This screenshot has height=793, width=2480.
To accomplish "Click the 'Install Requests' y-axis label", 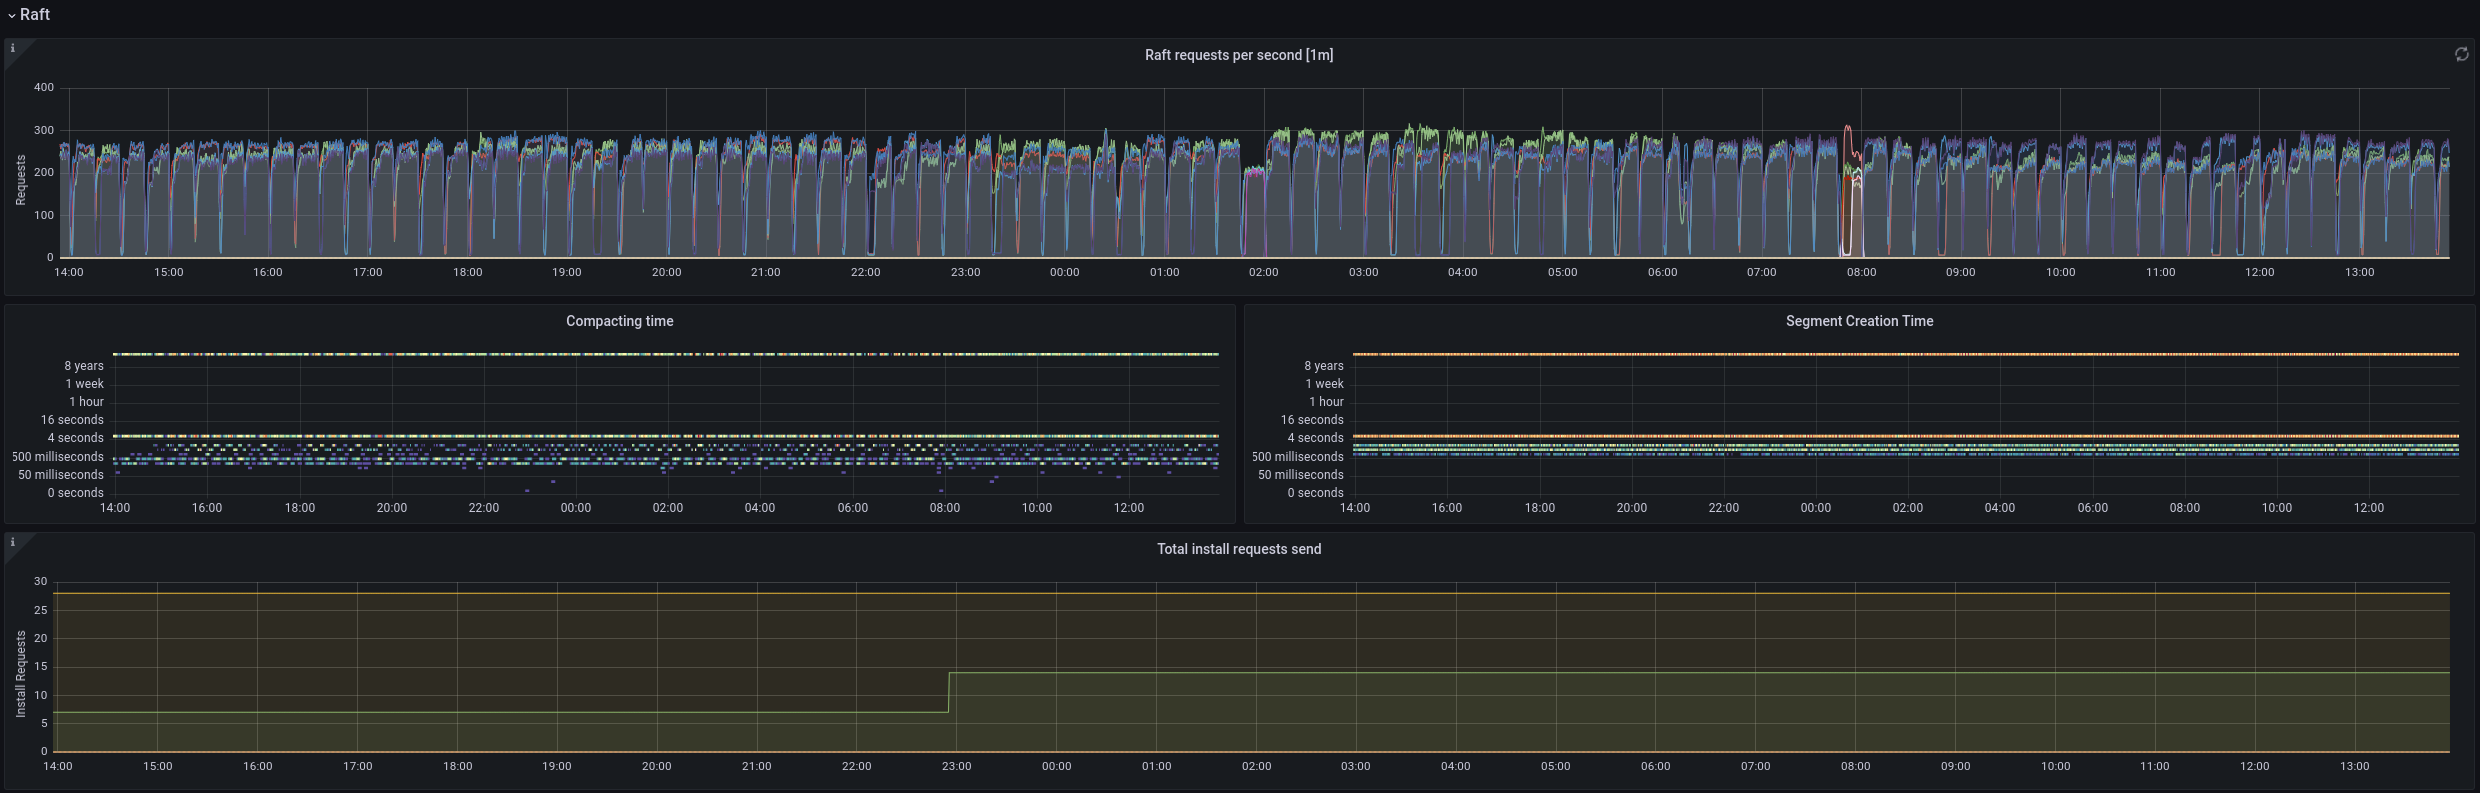I will (21, 673).
